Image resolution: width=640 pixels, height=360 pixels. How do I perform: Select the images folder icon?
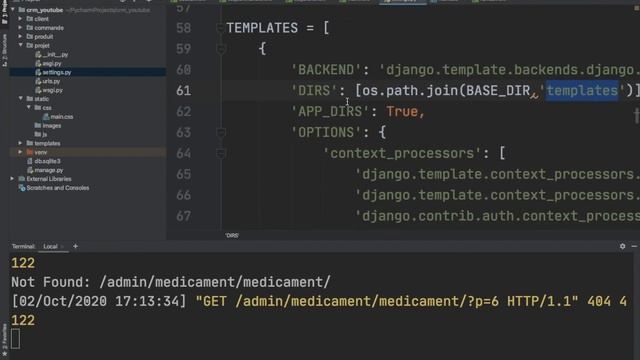pyautogui.click(x=38, y=126)
